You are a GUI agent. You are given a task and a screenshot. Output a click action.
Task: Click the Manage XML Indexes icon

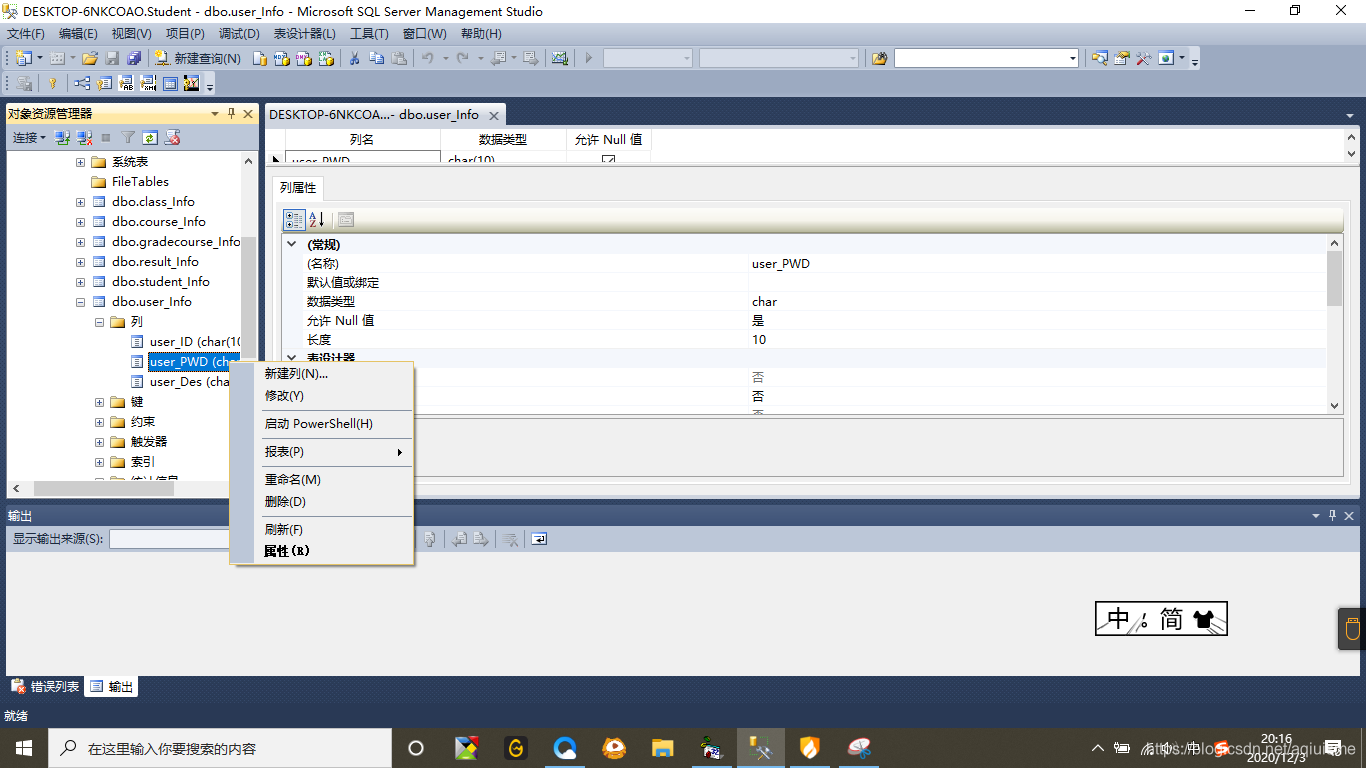coord(148,83)
